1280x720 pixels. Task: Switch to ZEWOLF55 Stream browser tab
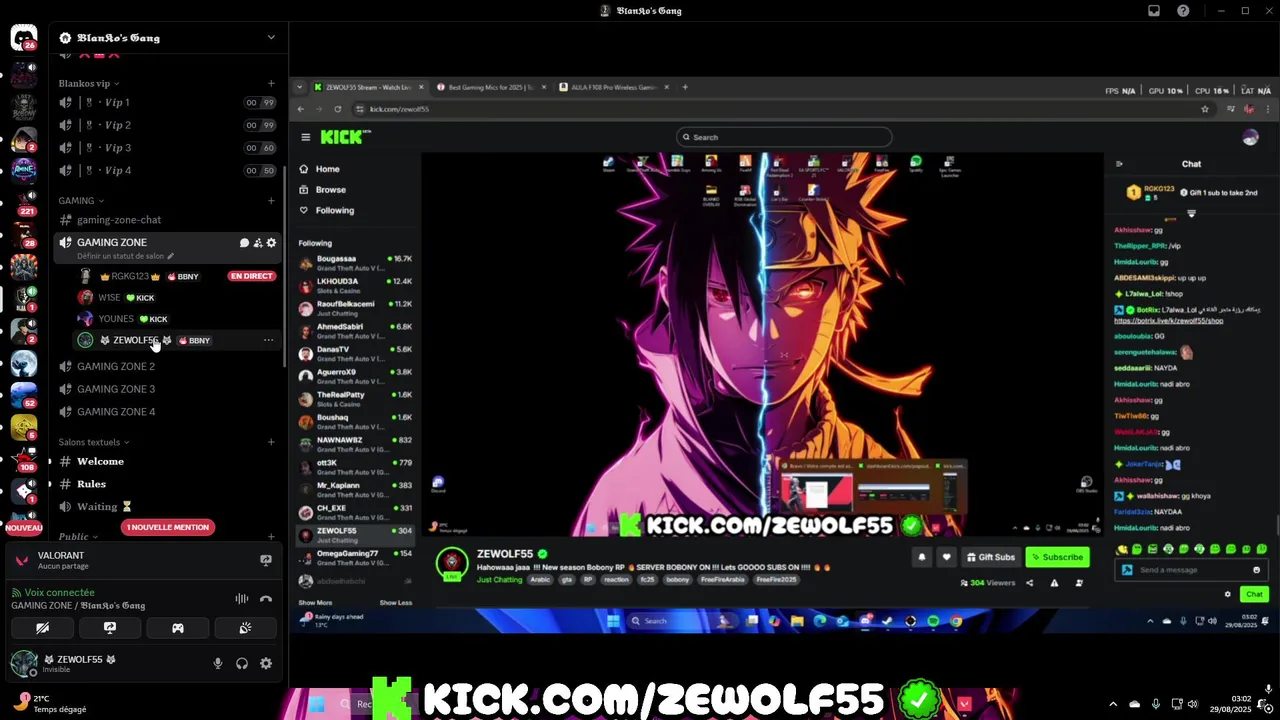point(369,87)
